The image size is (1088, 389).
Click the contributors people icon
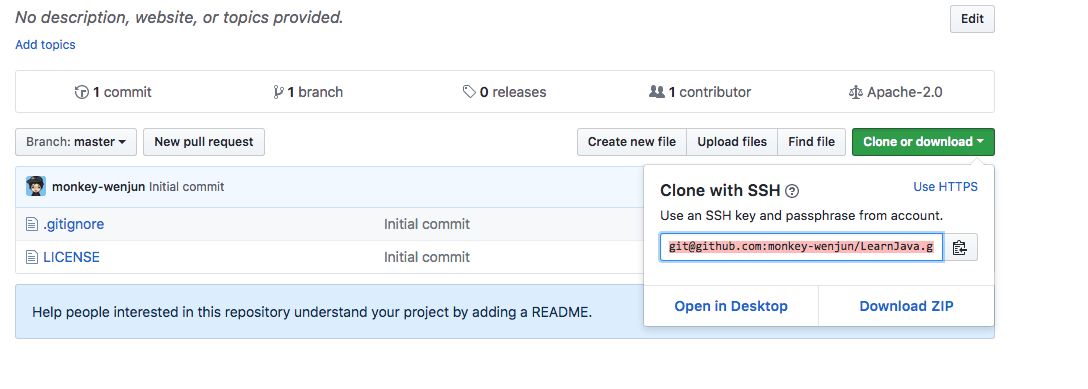(x=656, y=92)
